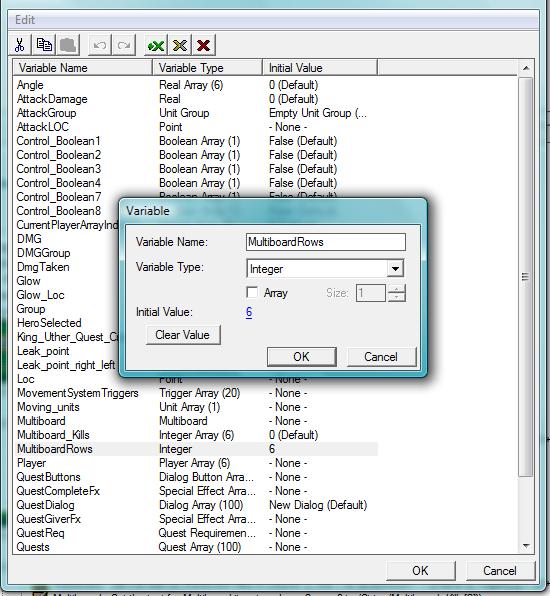Select the AttackLOC variable row
Viewport: 550px width, 596px height.
point(196,127)
